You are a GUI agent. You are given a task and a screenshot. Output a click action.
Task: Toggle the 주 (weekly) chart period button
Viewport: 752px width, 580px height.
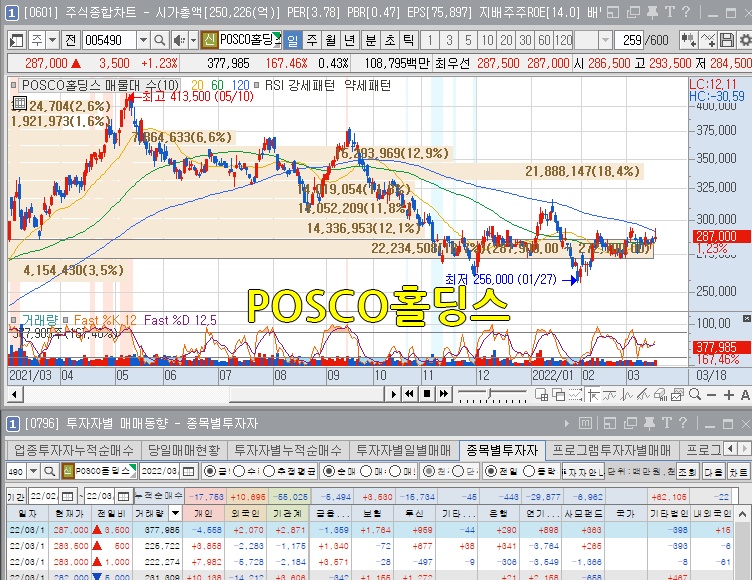click(312, 40)
